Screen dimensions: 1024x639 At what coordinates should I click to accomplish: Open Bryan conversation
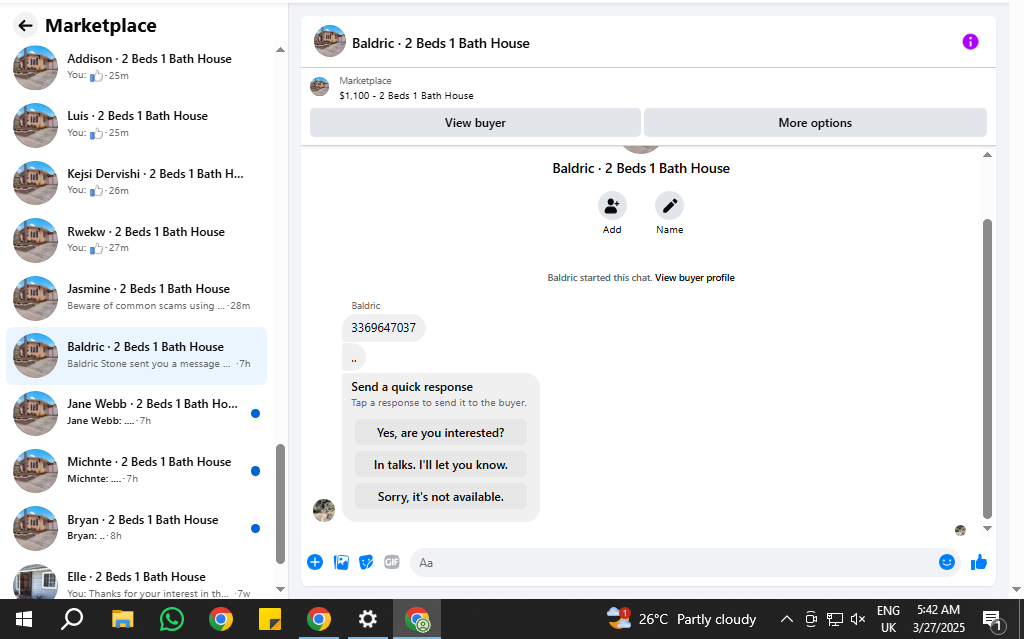[x=136, y=528]
